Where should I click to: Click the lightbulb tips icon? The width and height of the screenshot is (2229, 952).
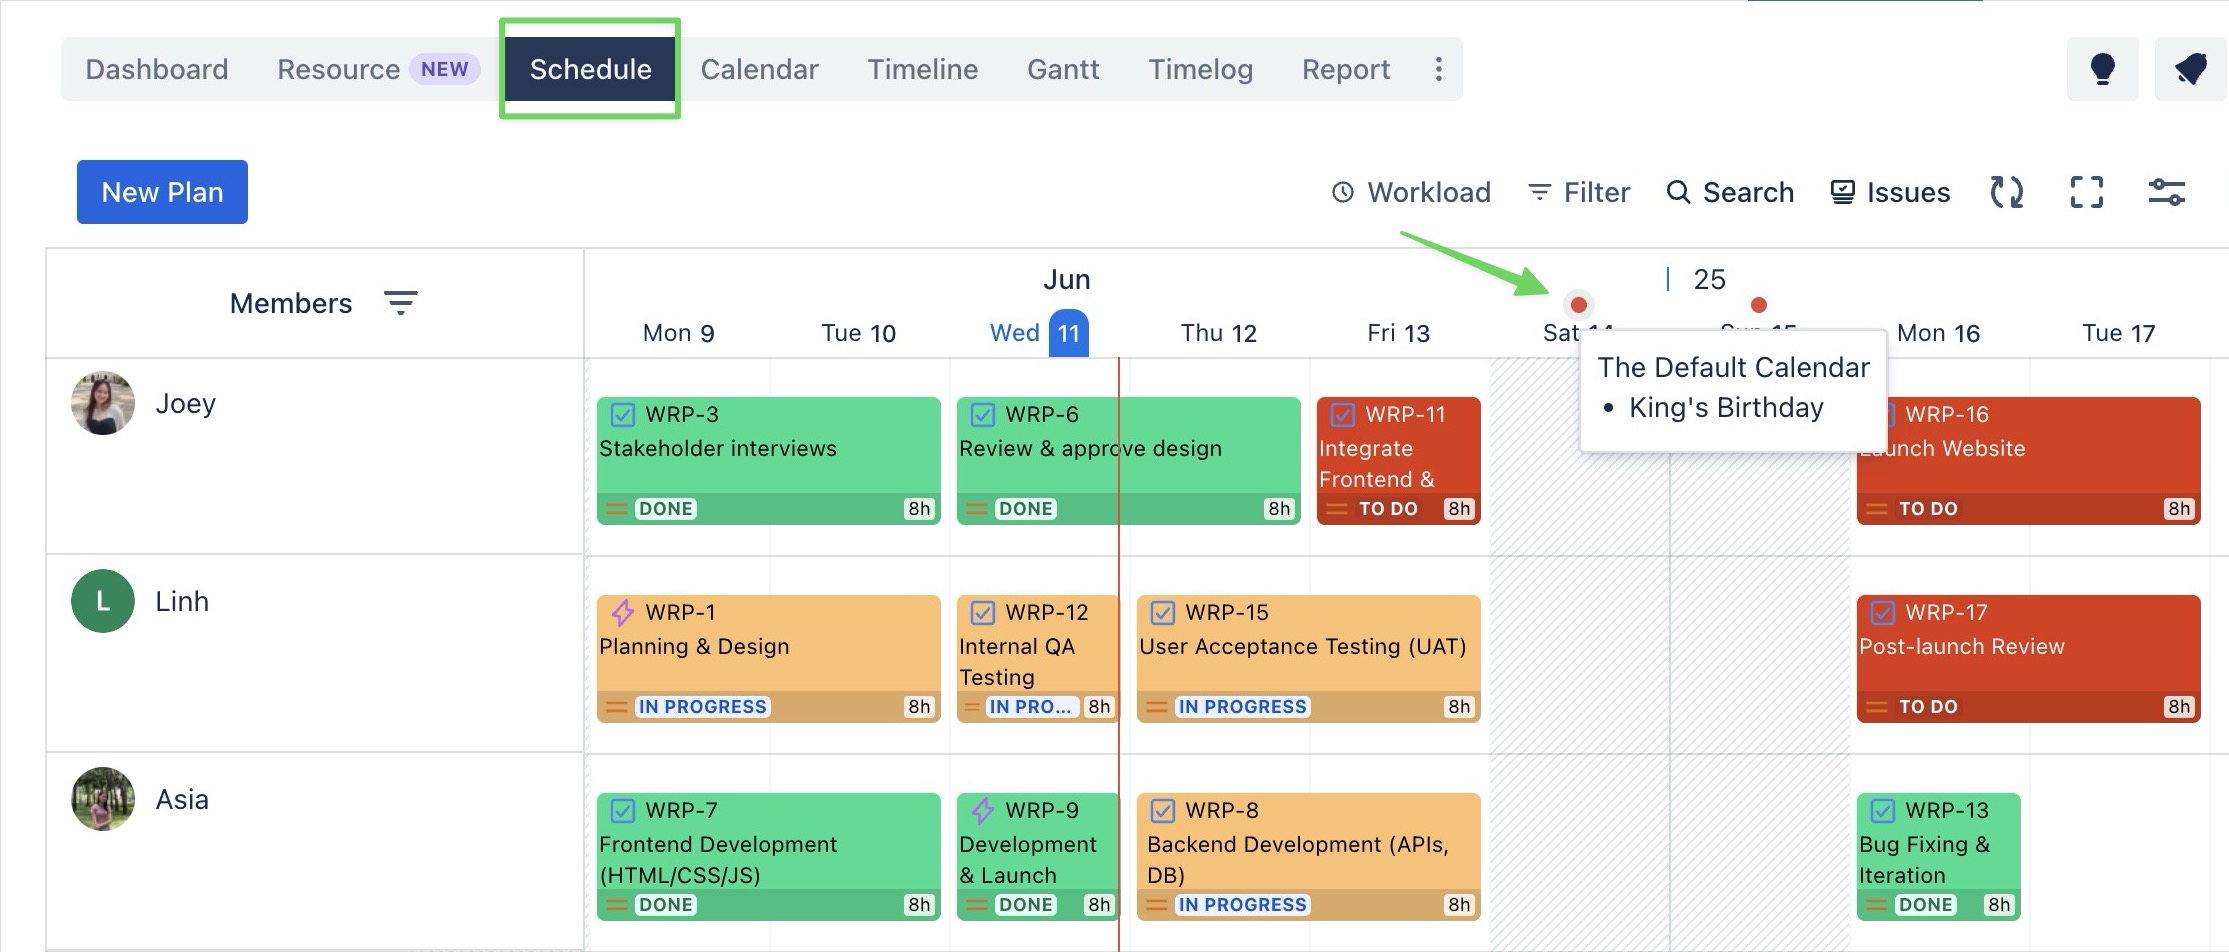pos(2102,69)
